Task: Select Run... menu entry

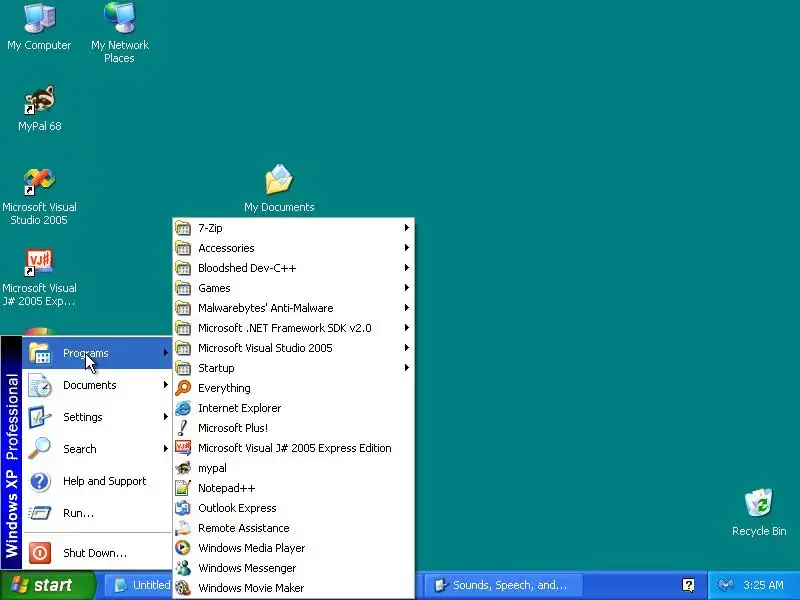Action: click(97, 513)
